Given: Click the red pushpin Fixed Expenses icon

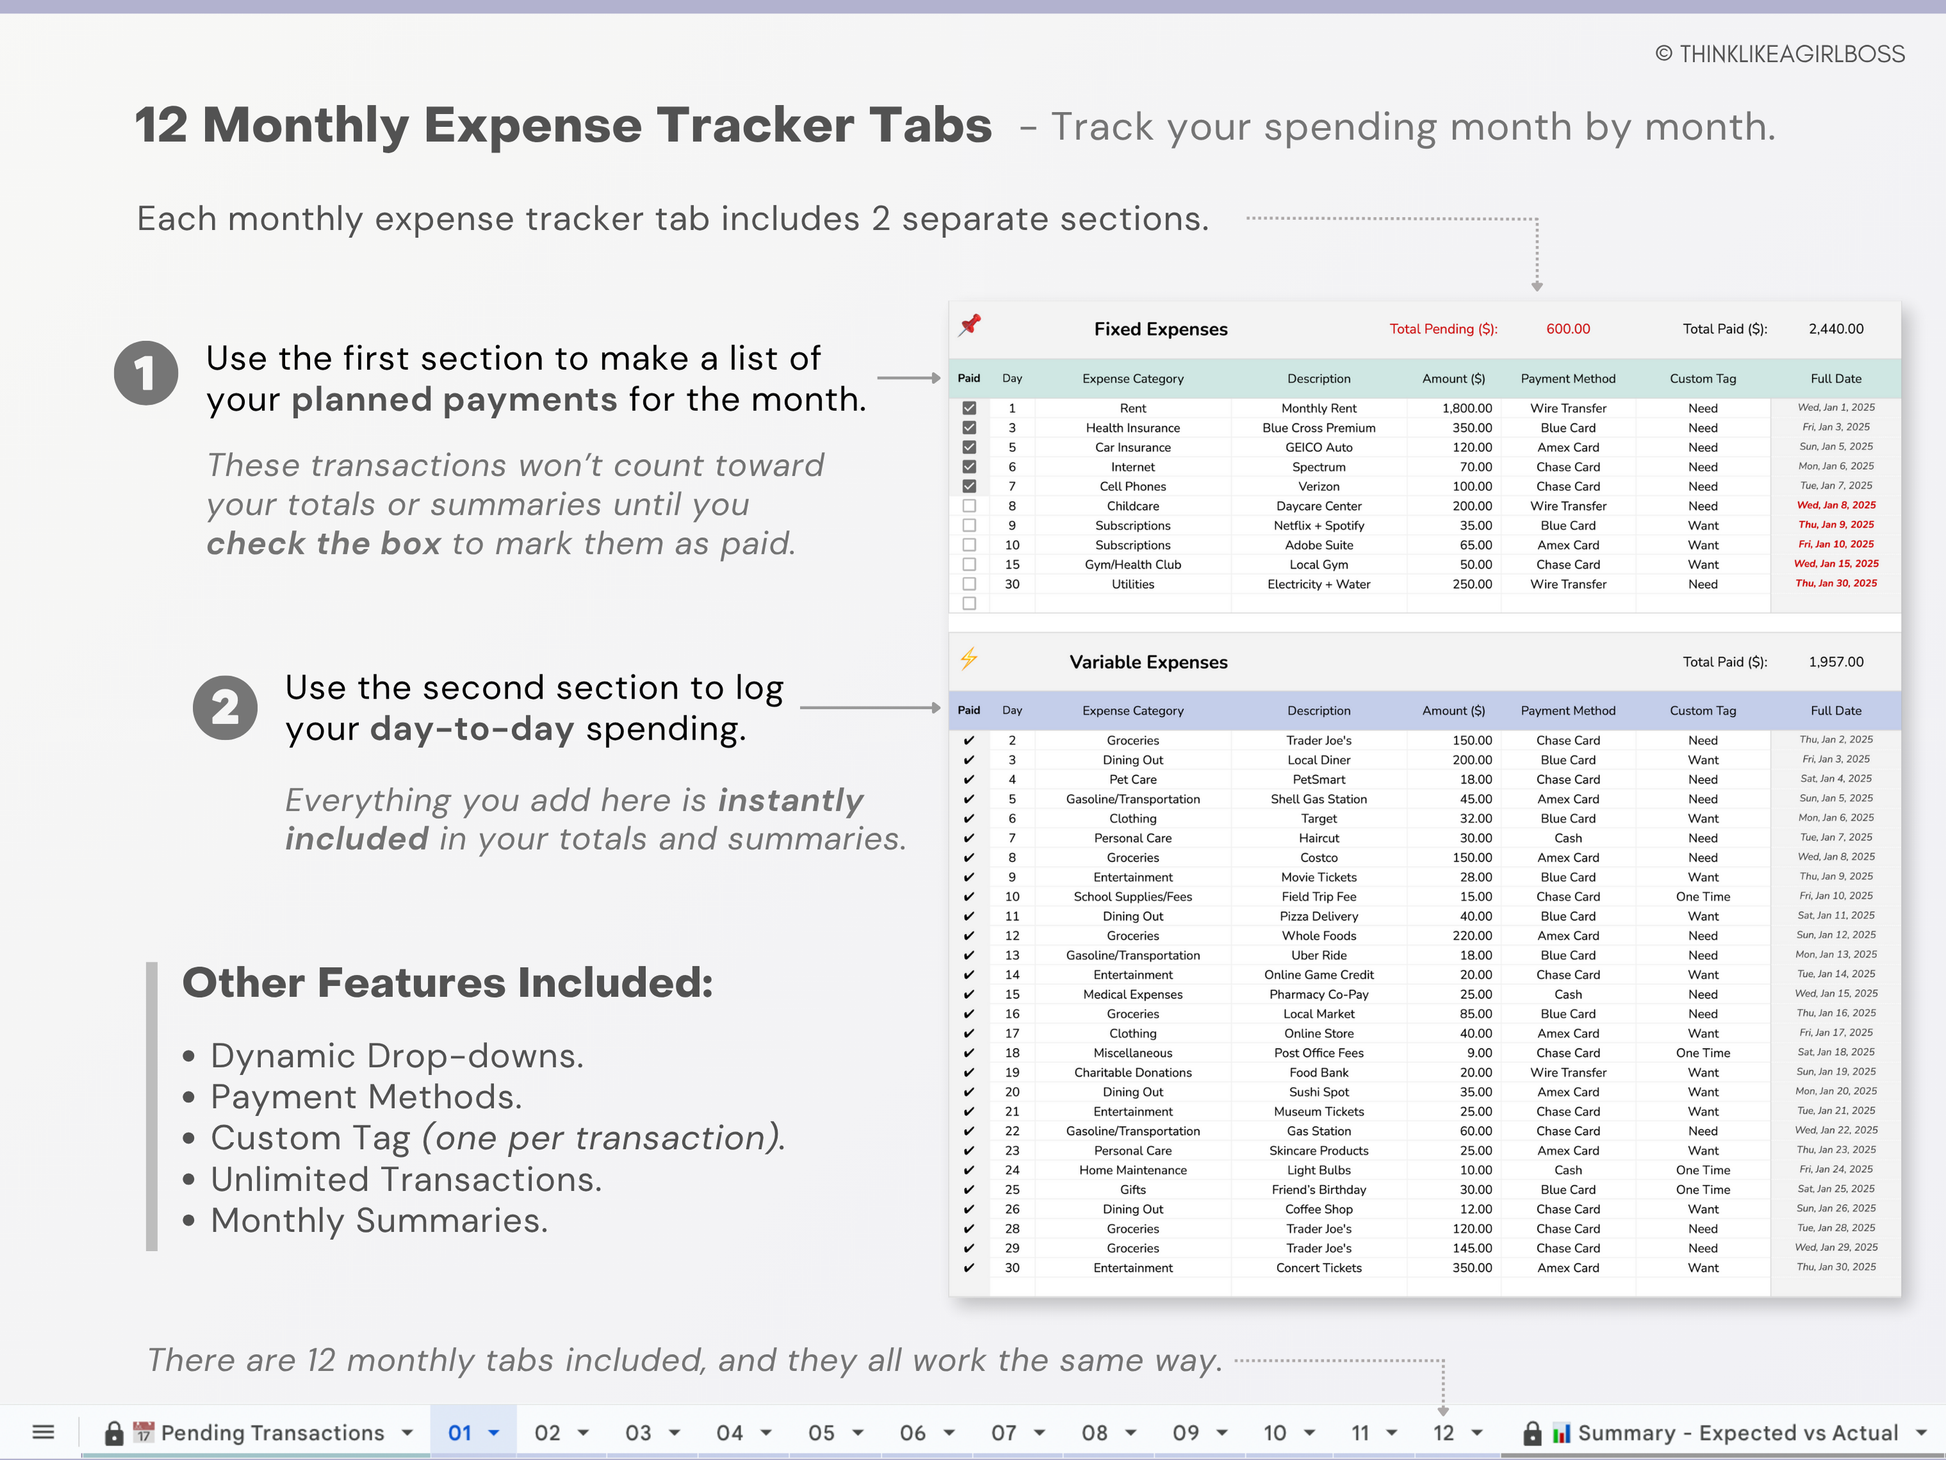Looking at the screenshot, I should pos(970,326).
